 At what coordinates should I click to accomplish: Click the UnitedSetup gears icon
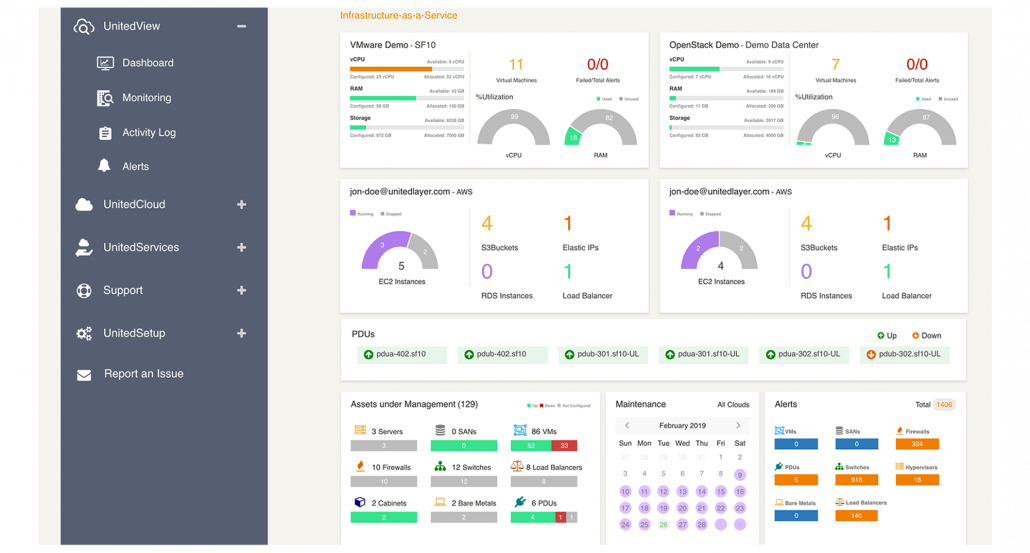(x=84, y=334)
